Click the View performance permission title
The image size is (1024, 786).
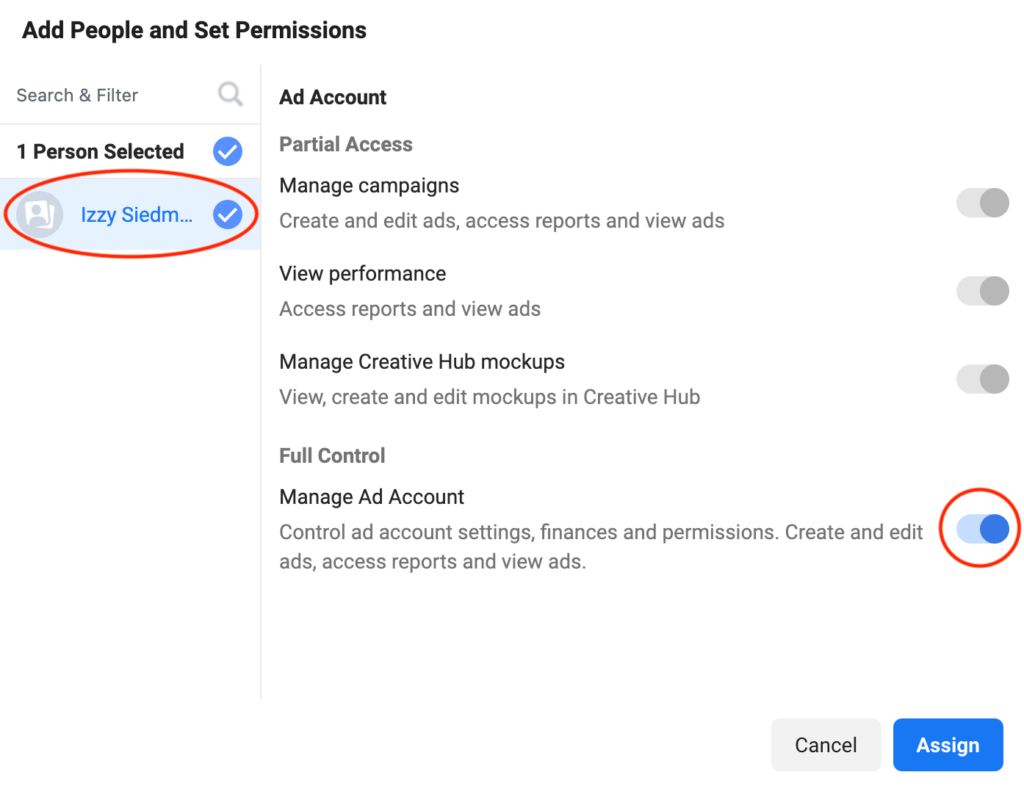coord(362,274)
